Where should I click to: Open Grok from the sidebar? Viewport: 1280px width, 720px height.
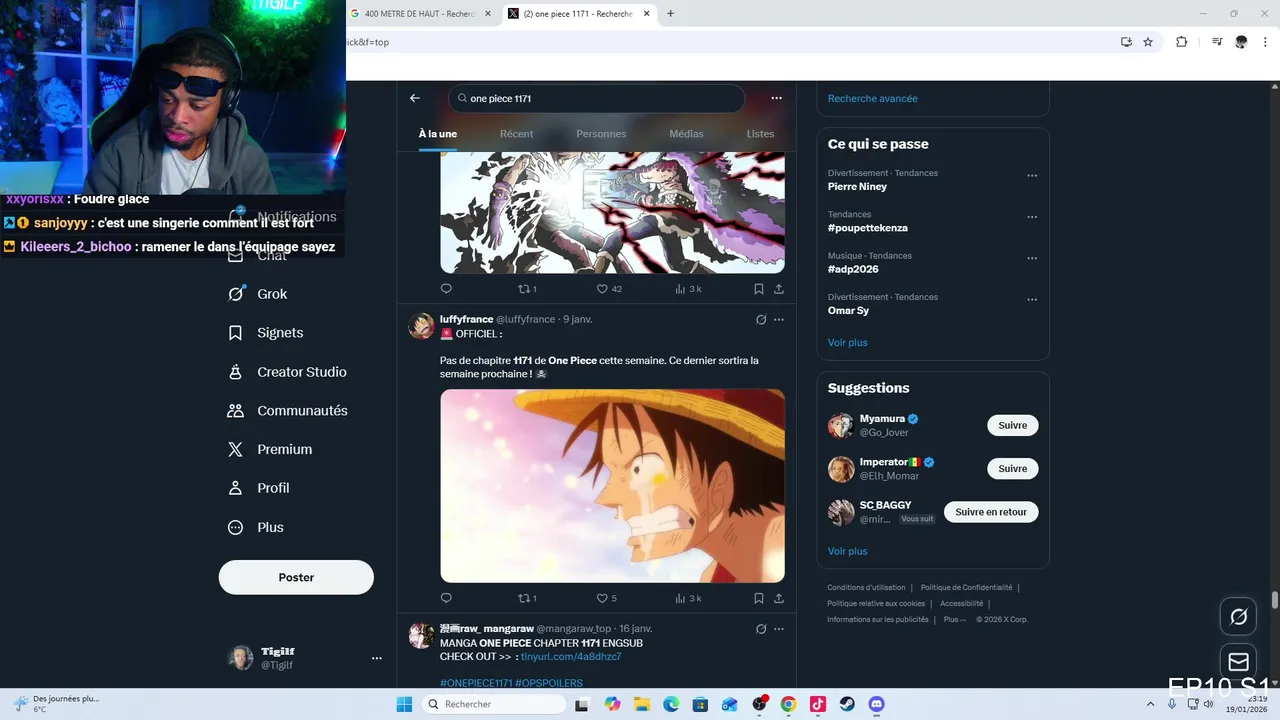point(257,294)
